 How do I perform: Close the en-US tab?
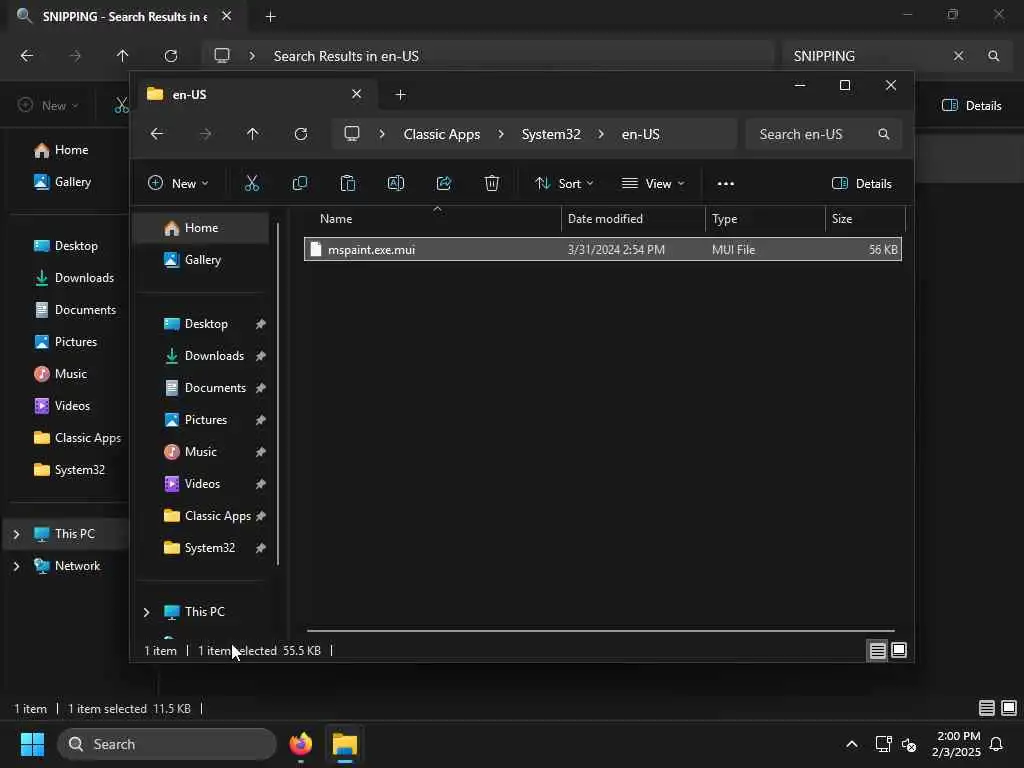(x=357, y=94)
